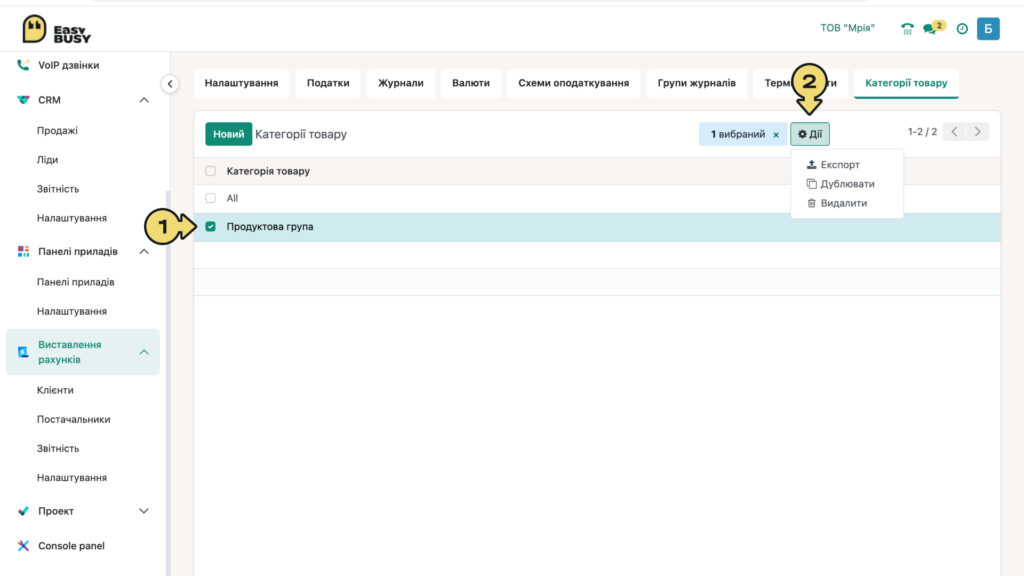Click CRM module icon

[x=23, y=100]
